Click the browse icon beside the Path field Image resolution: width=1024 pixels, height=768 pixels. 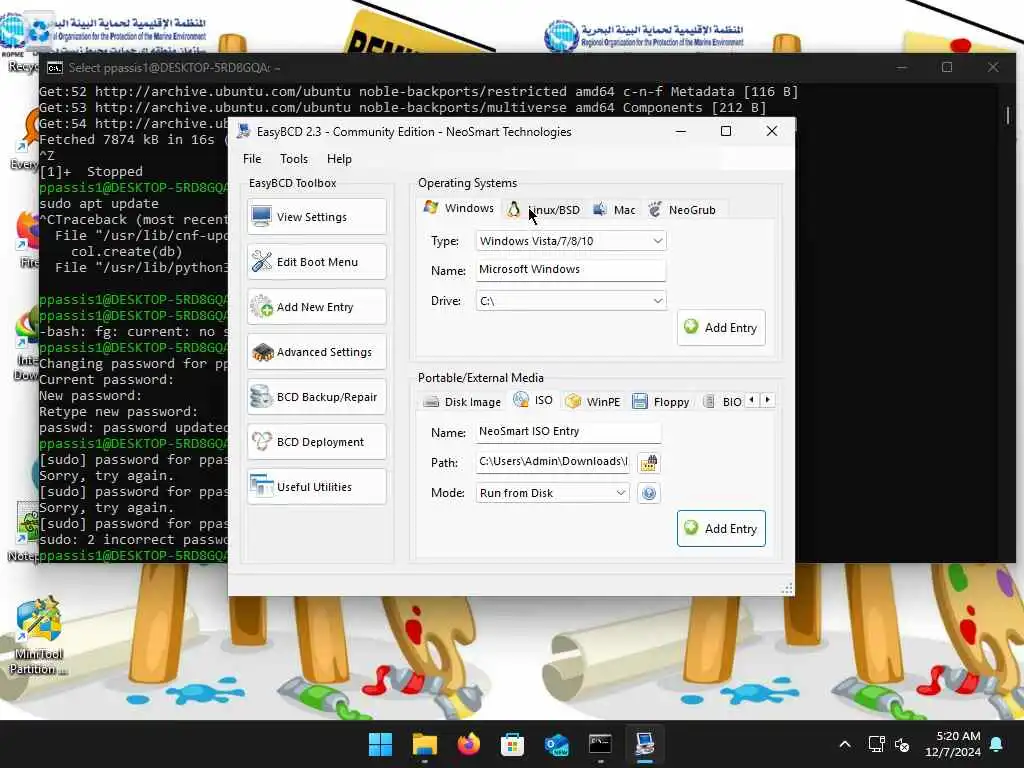point(648,463)
